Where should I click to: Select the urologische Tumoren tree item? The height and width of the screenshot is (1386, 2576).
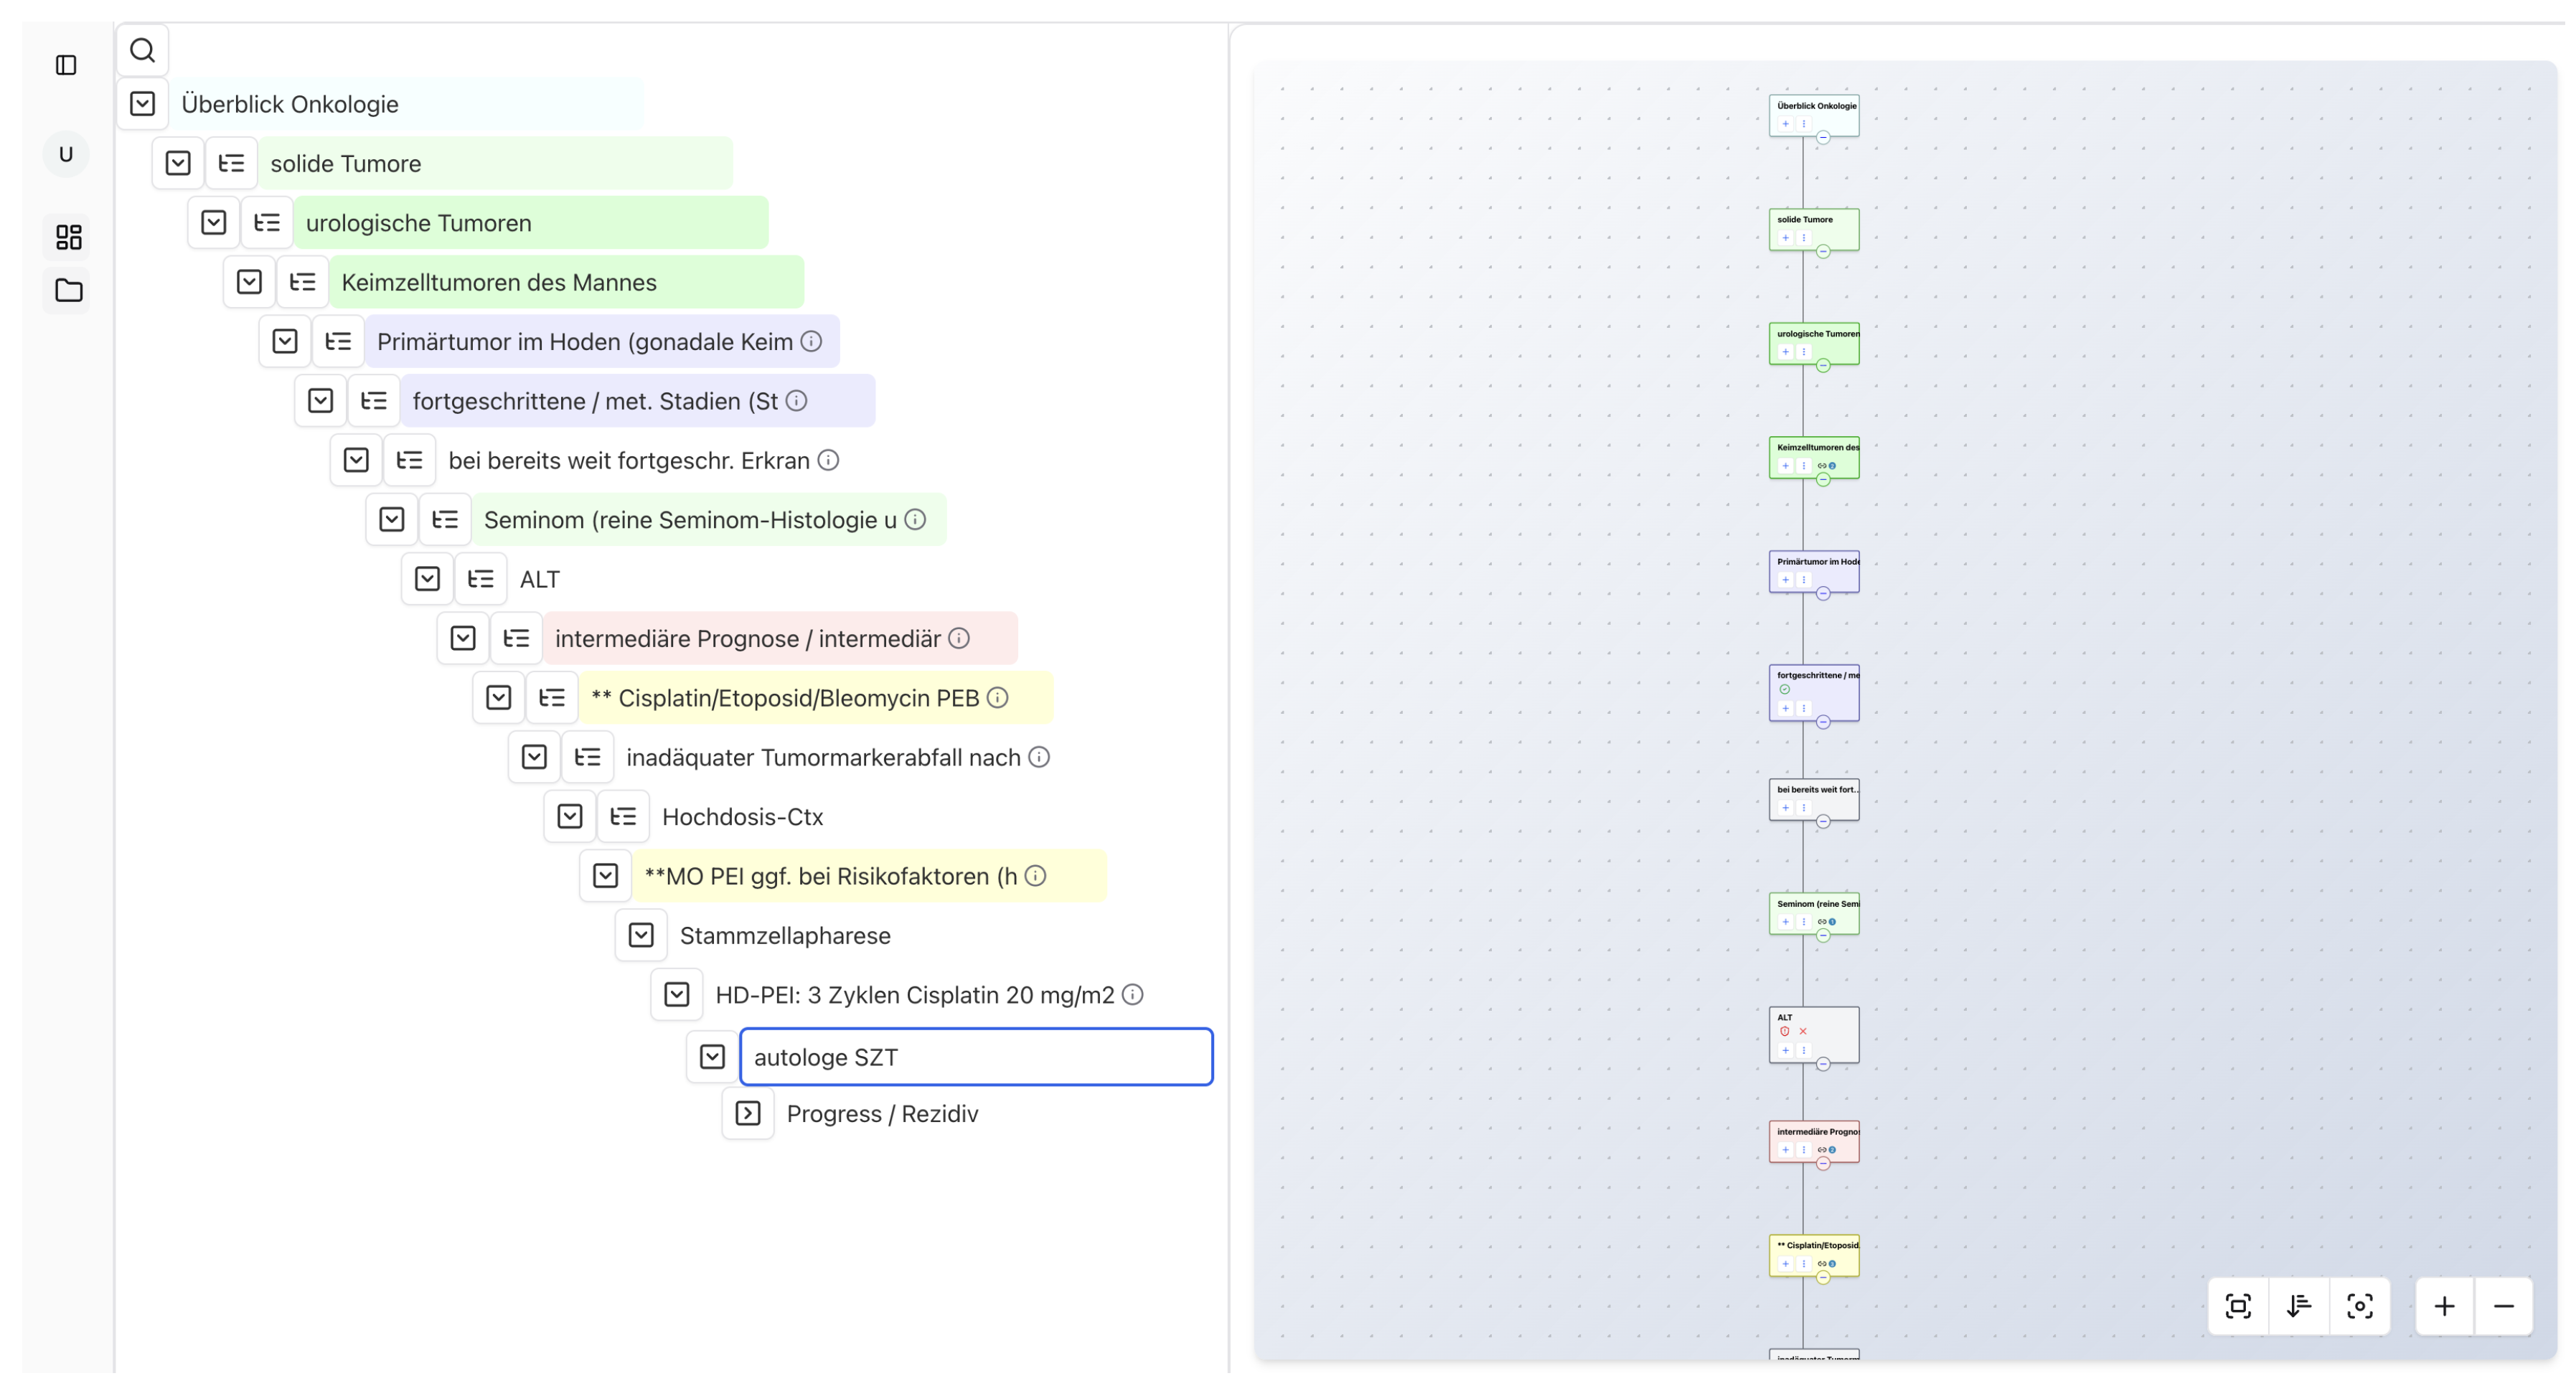[x=419, y=223]
